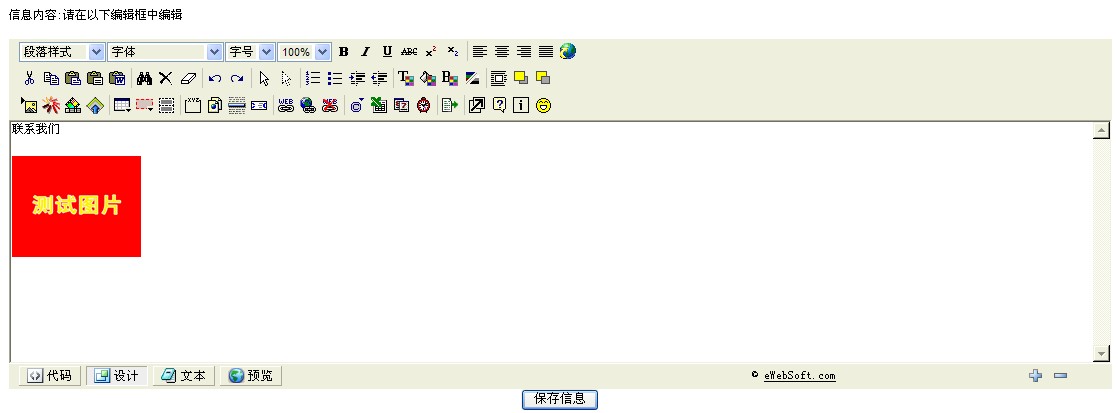
Task: Open 字号 font size dropdown
Action: [x=250, y=51]
